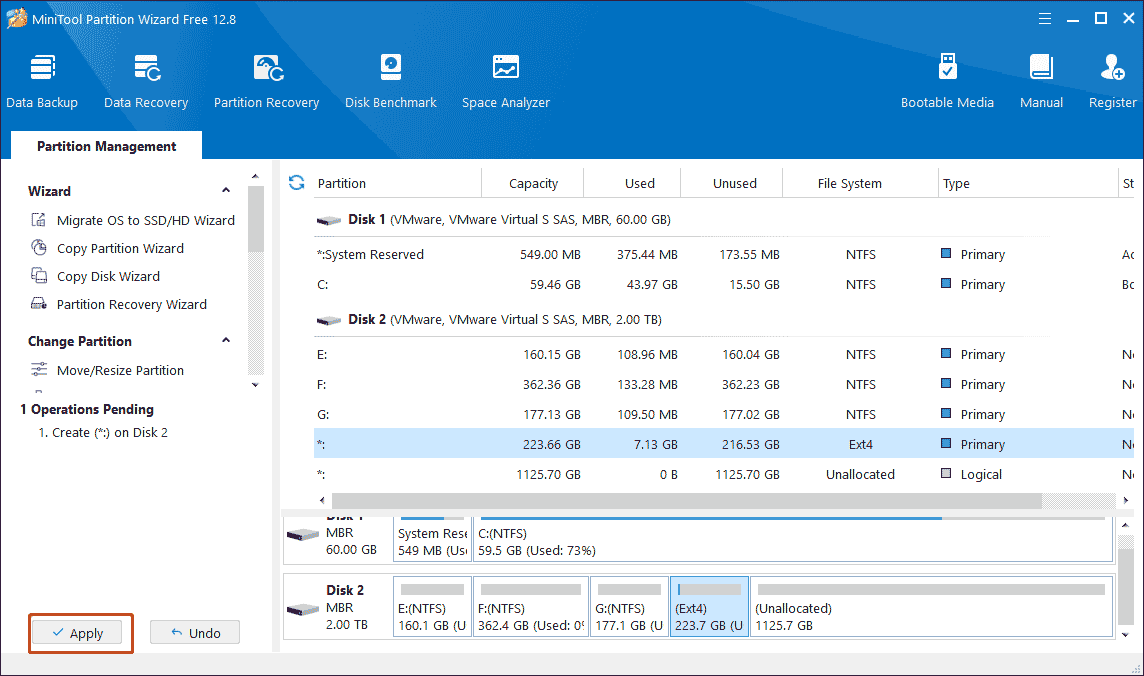1144x676 pixels.
Task: Click the refresh partition list icon
Action: pyautogui.click(x=296, y=183)
